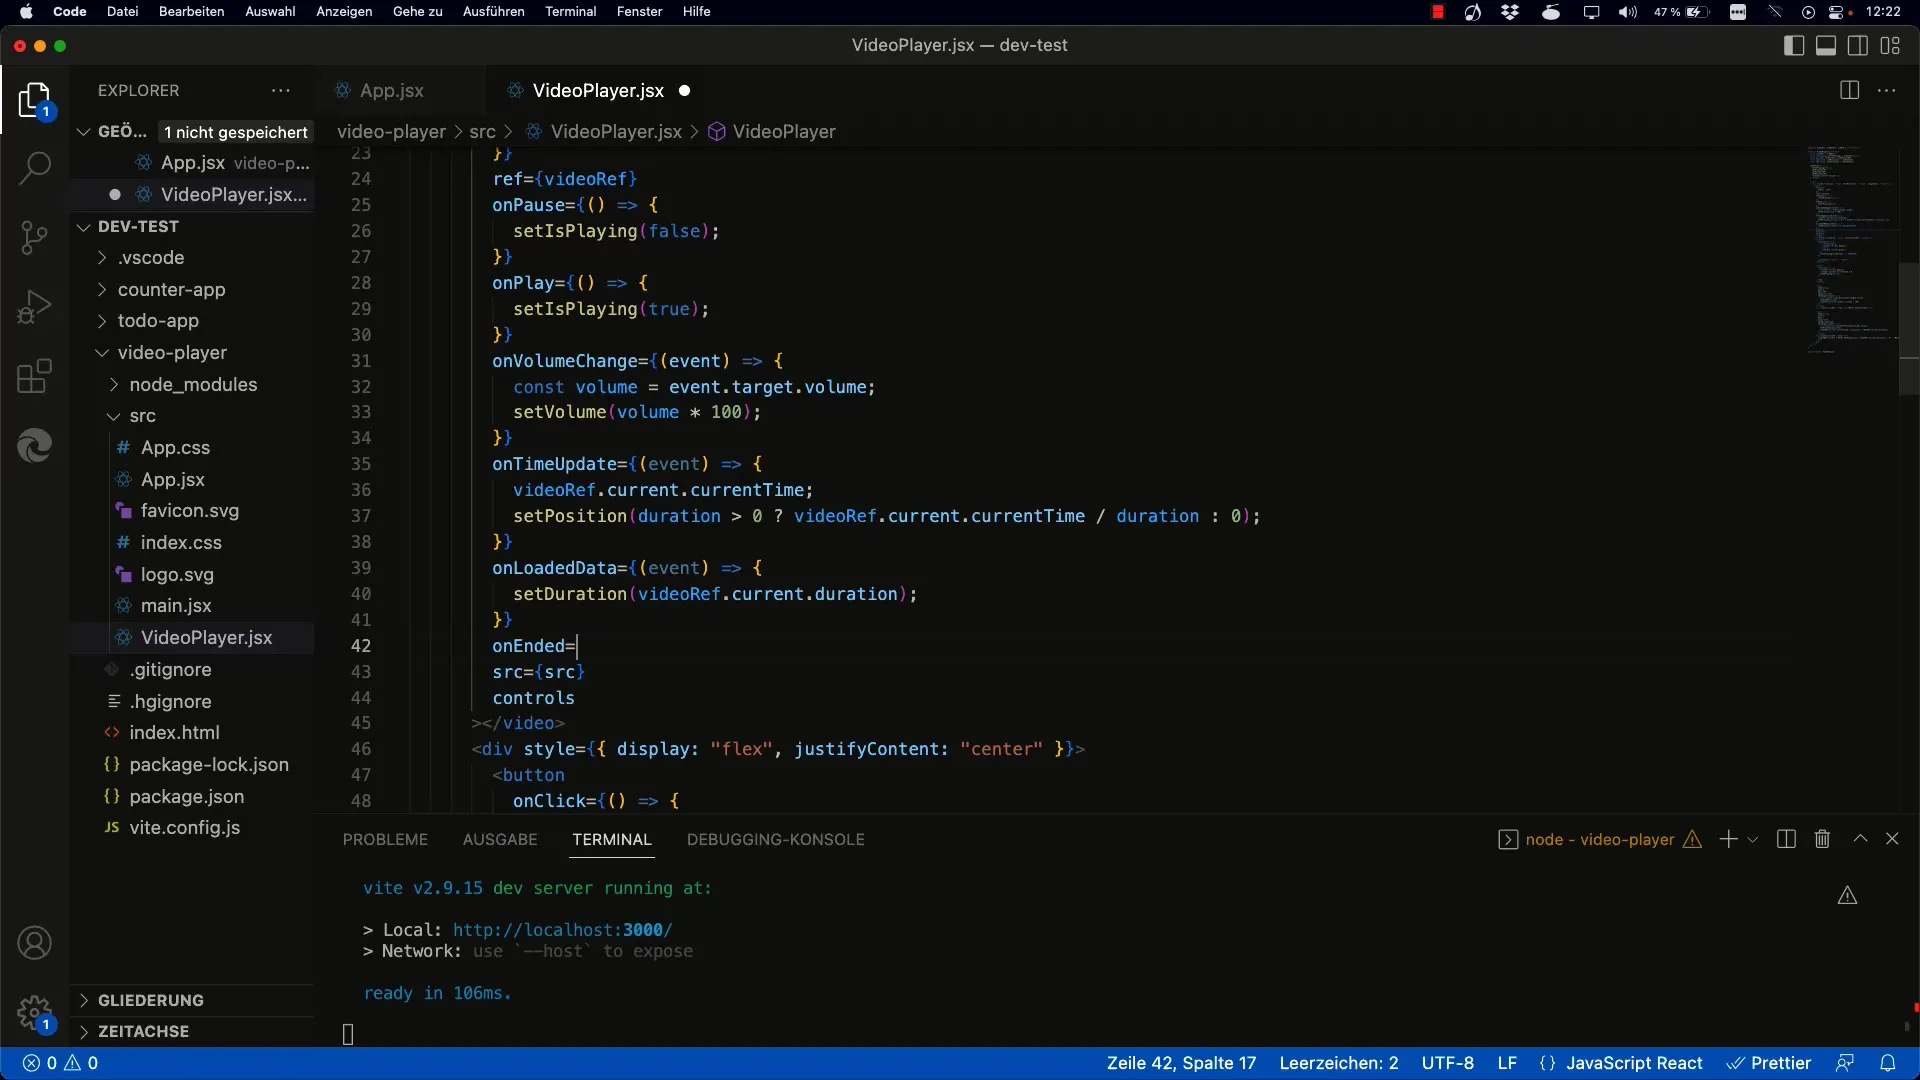1920x1080 pixels.
Task: Click the editor vertical scrollbar thumb
Action: point(1909,329)
